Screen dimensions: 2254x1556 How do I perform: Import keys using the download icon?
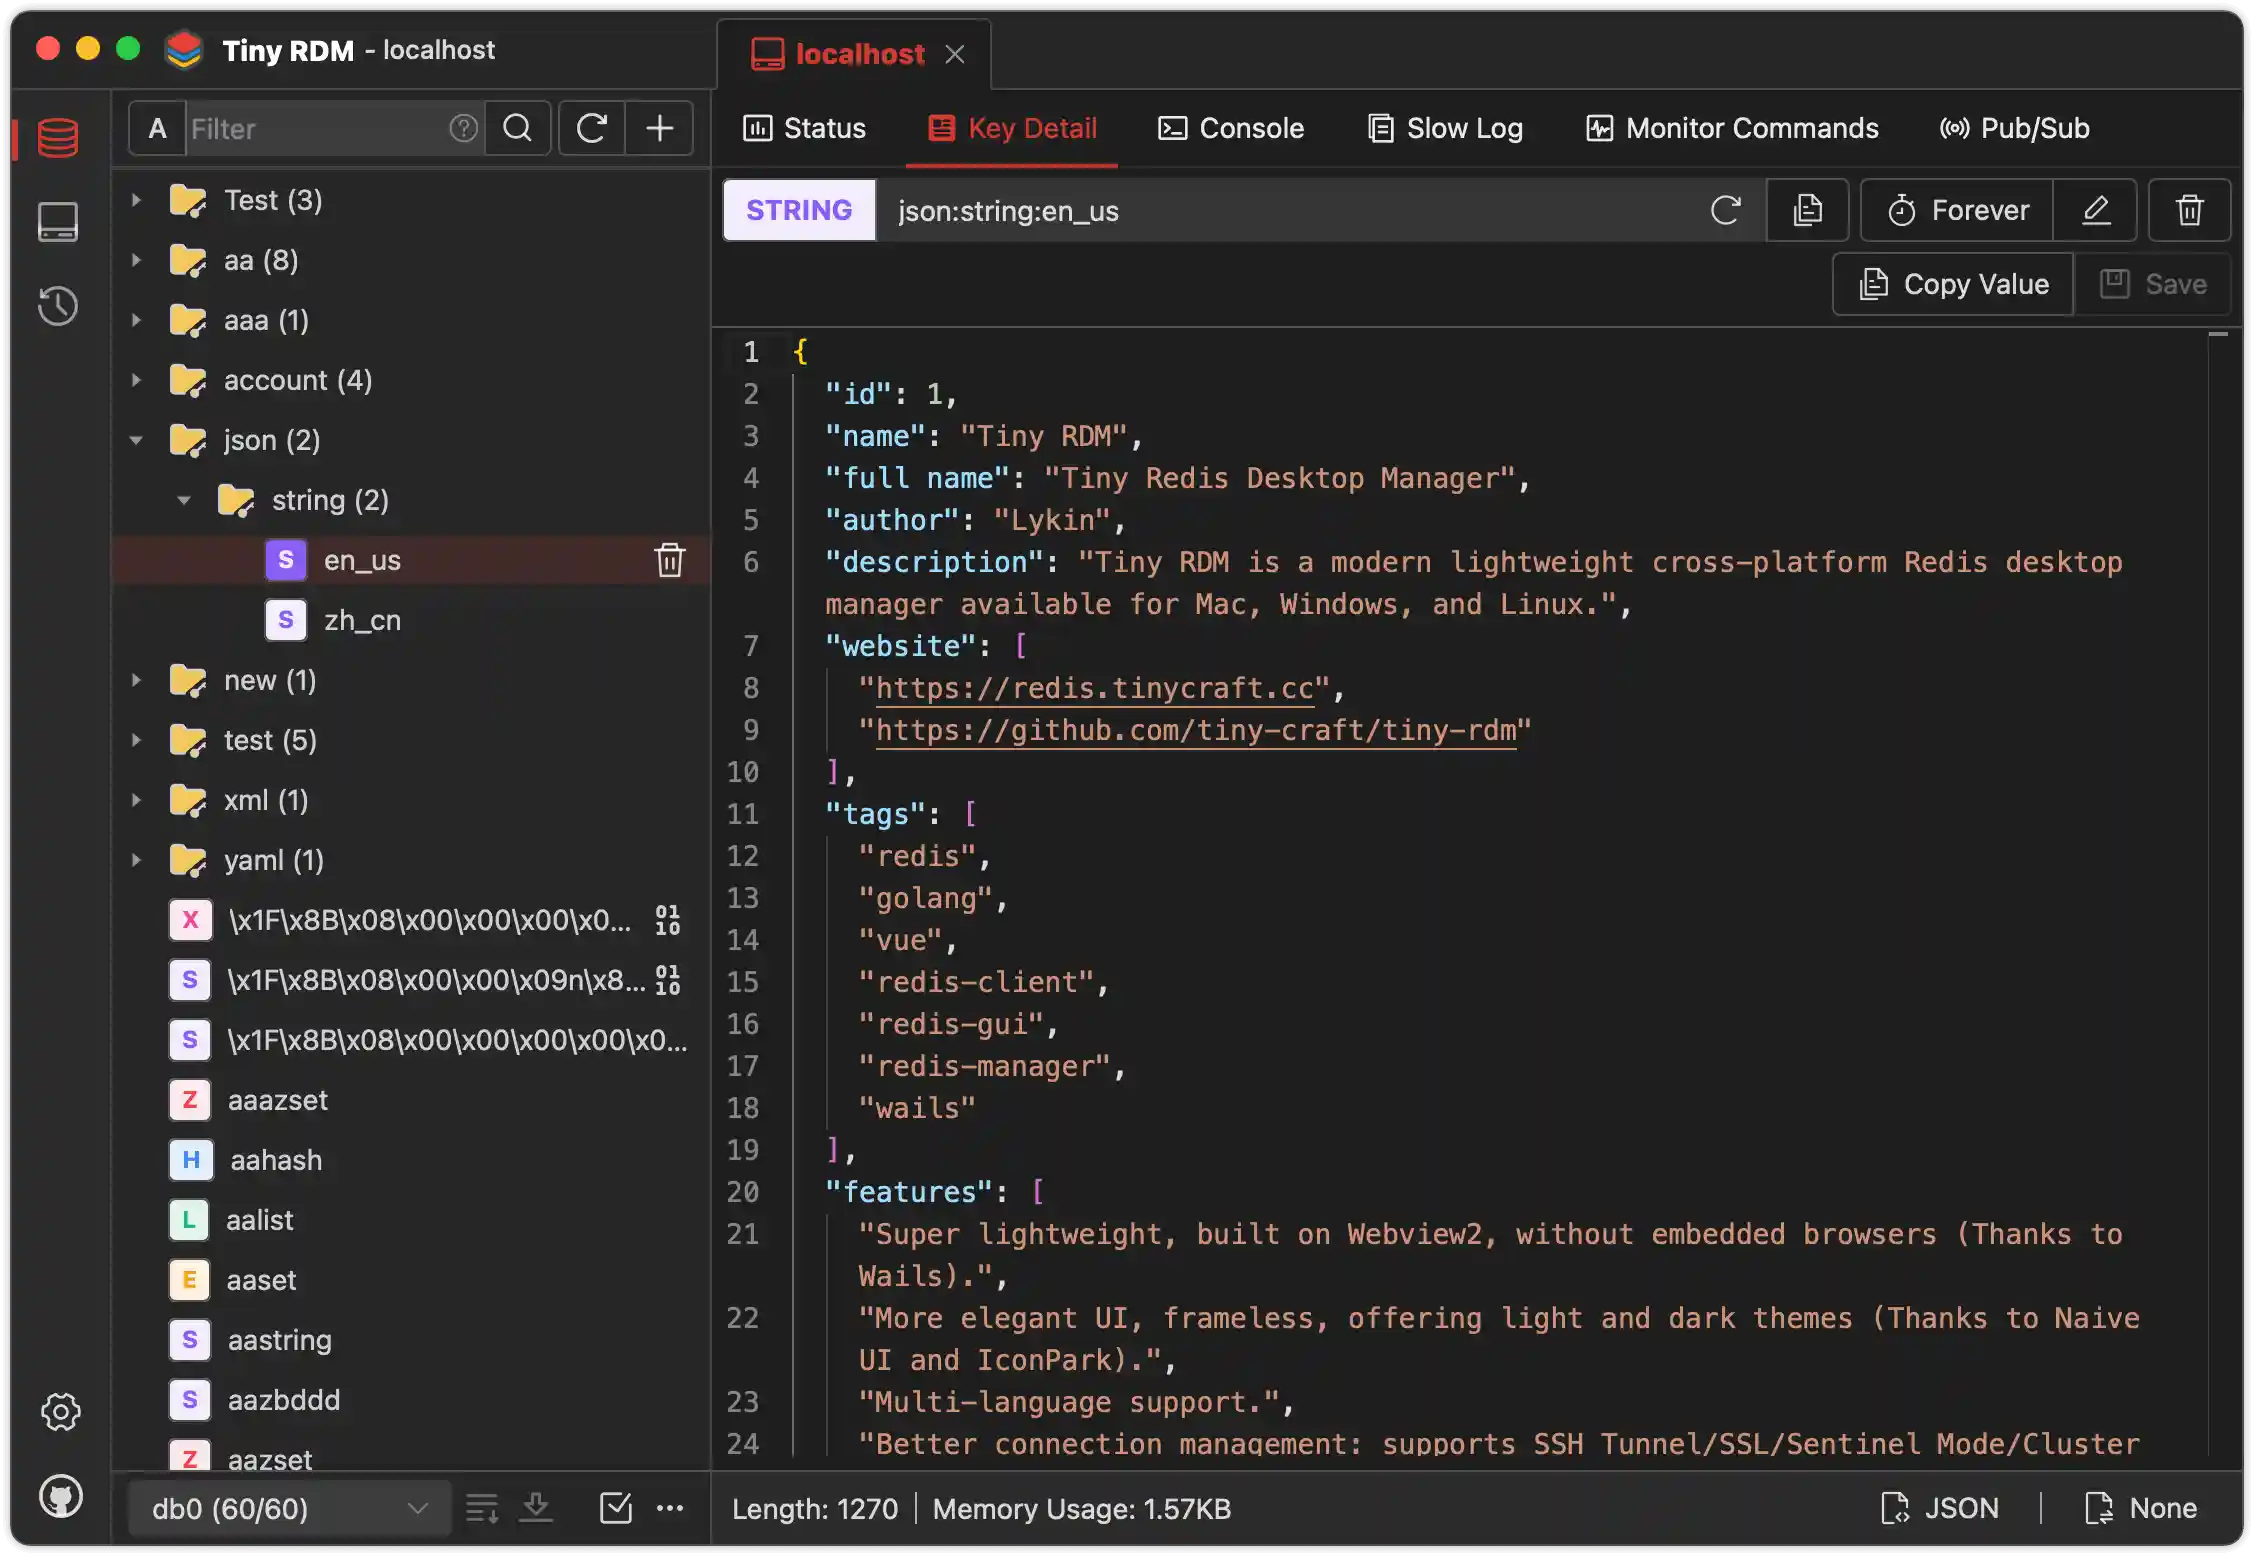click(536, 1508)
